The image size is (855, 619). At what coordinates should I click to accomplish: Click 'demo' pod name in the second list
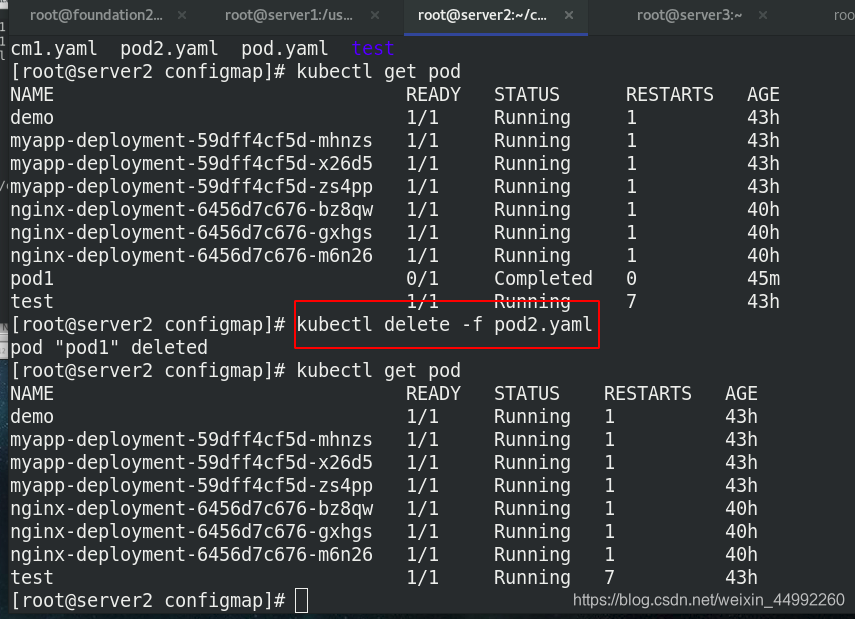pos(32,416)
